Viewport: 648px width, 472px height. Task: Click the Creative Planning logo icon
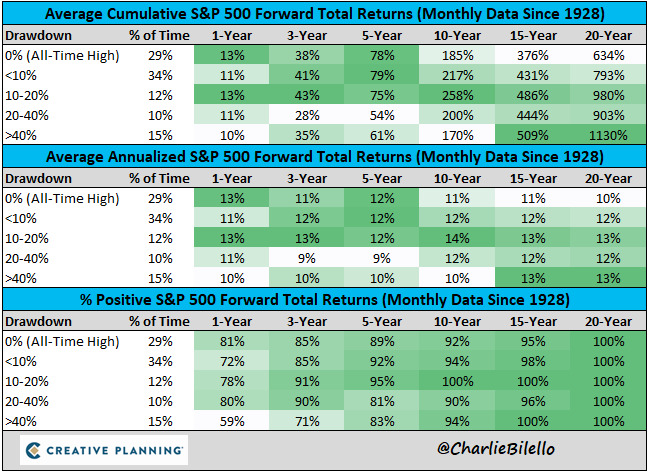(31, 447)
